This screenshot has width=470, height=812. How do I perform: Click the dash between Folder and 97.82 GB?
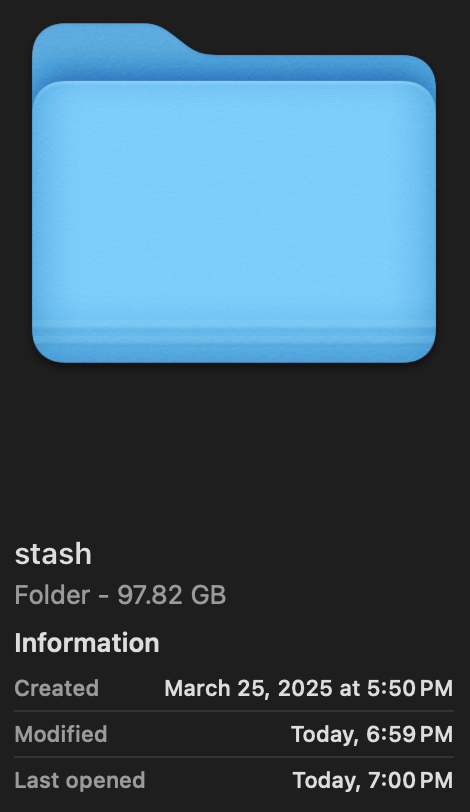coord(104,596)
